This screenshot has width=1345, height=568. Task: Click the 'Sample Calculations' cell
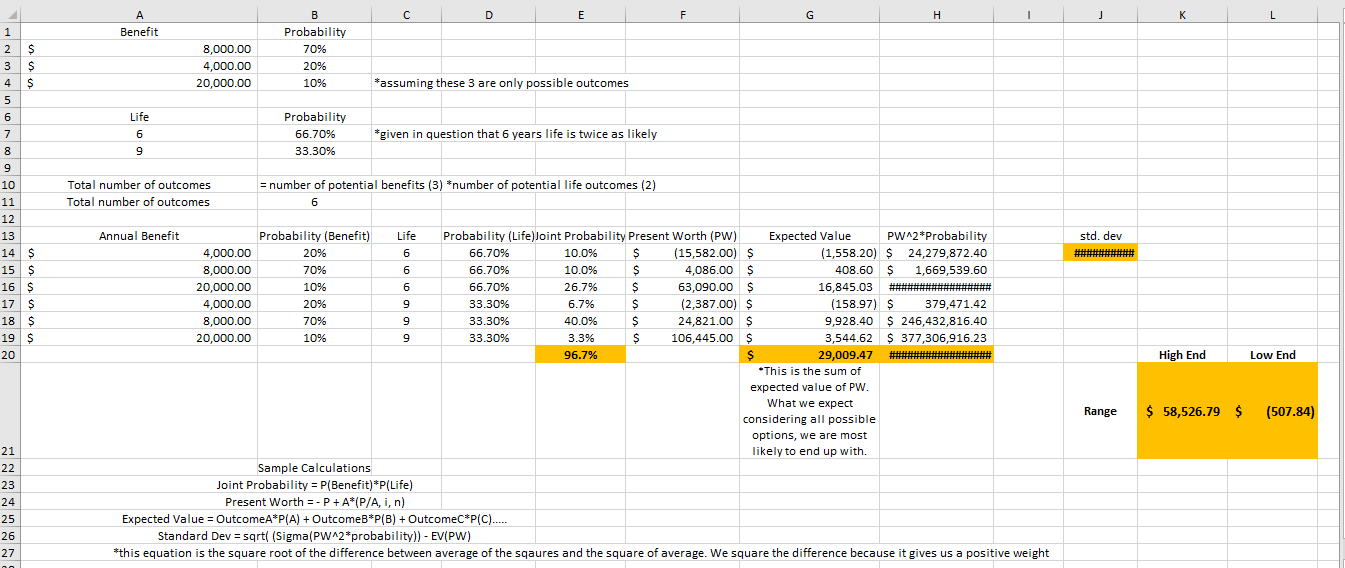315,468
